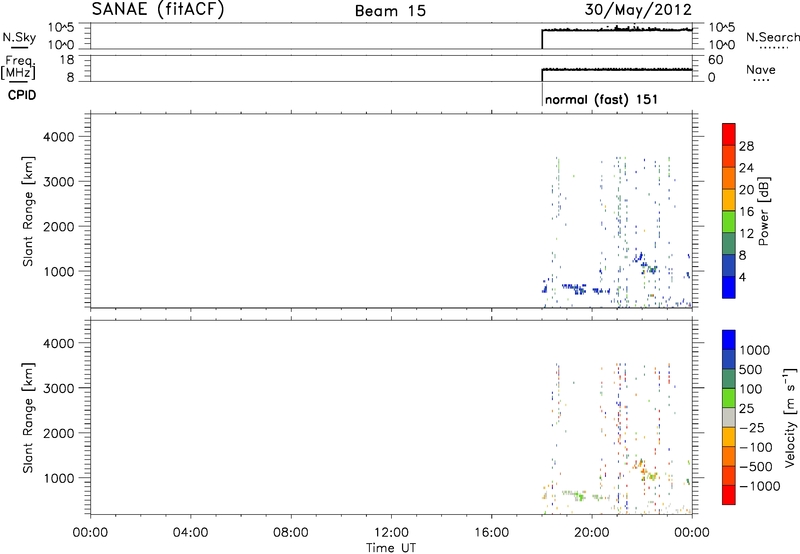
Task: Click the Time UT axis label
Action: [391, 548]
